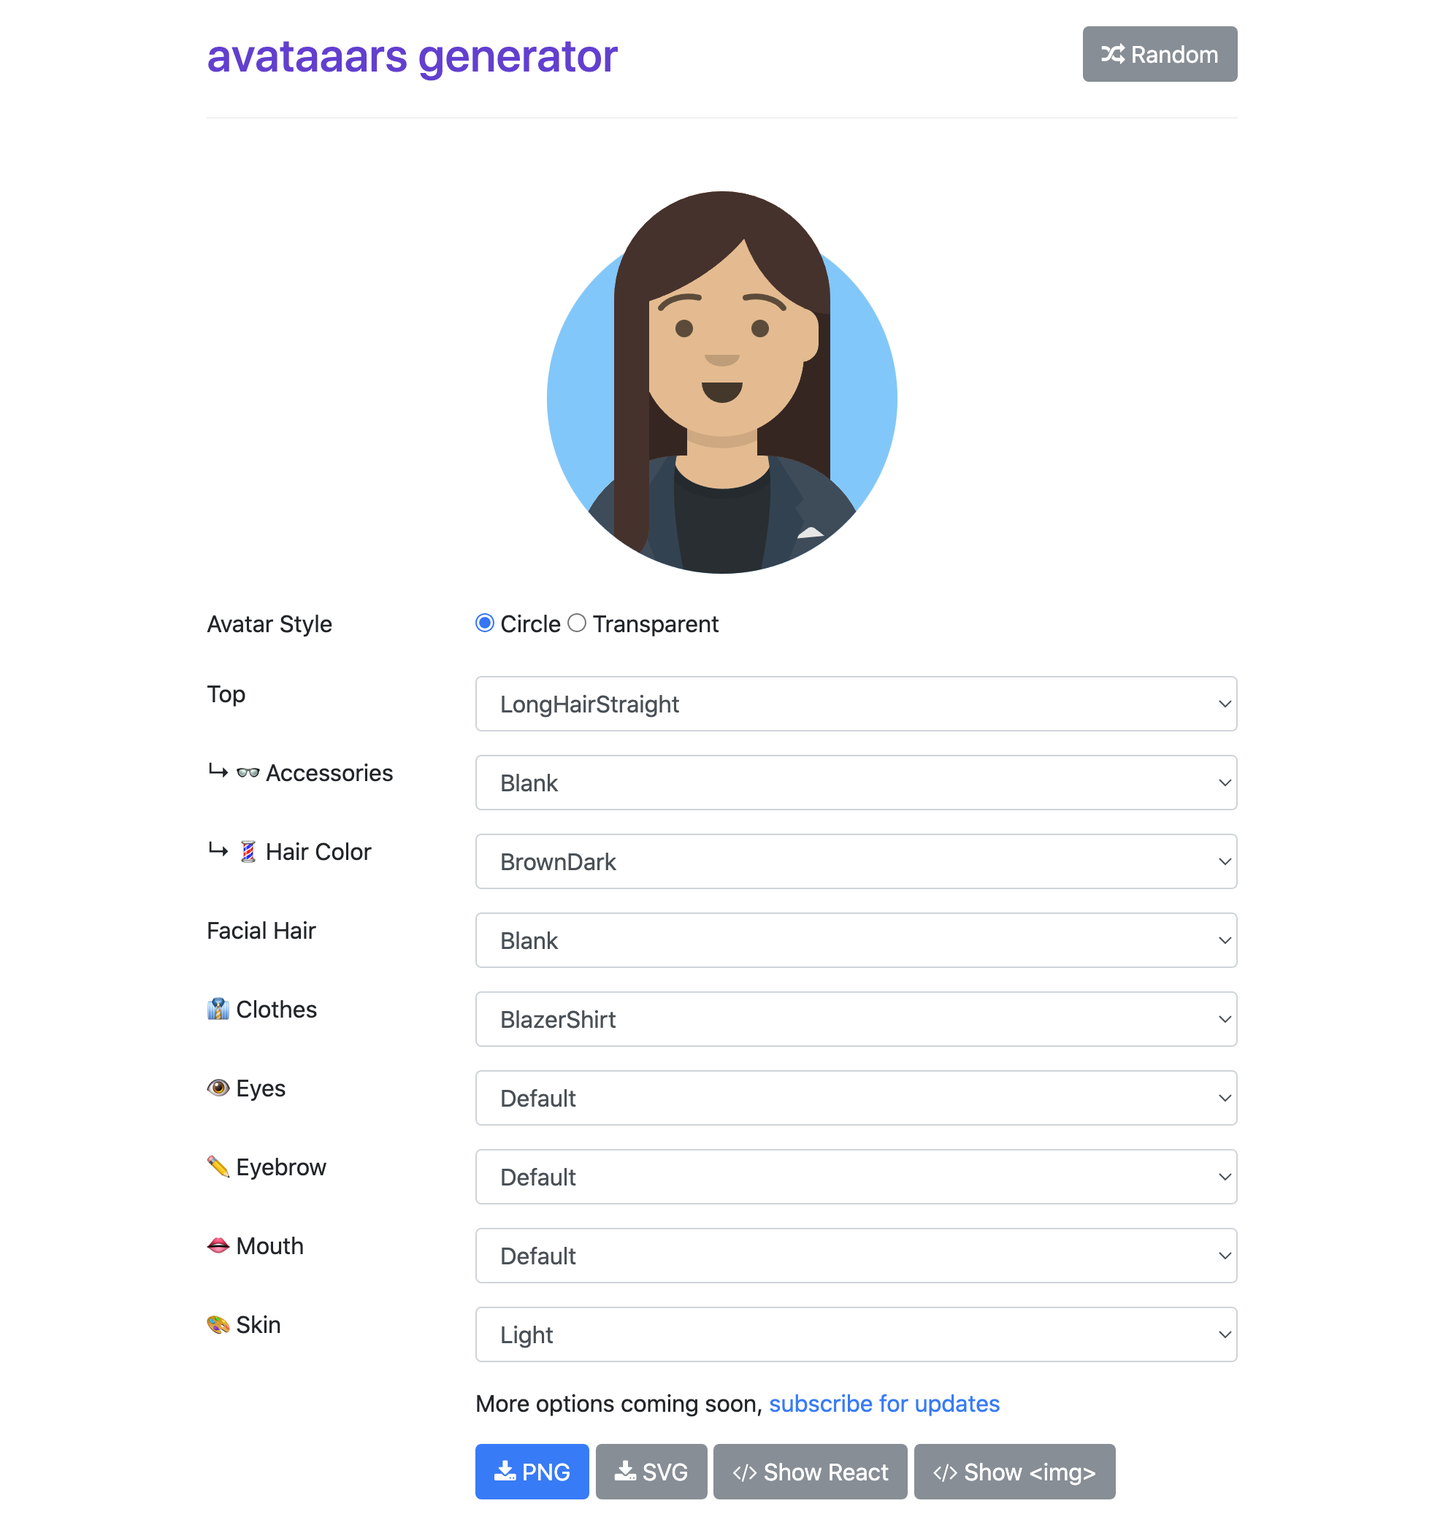Open the Top dropdown showing LongHairStraight
The image size is (1440, 1514).
(x=856, y=704)
